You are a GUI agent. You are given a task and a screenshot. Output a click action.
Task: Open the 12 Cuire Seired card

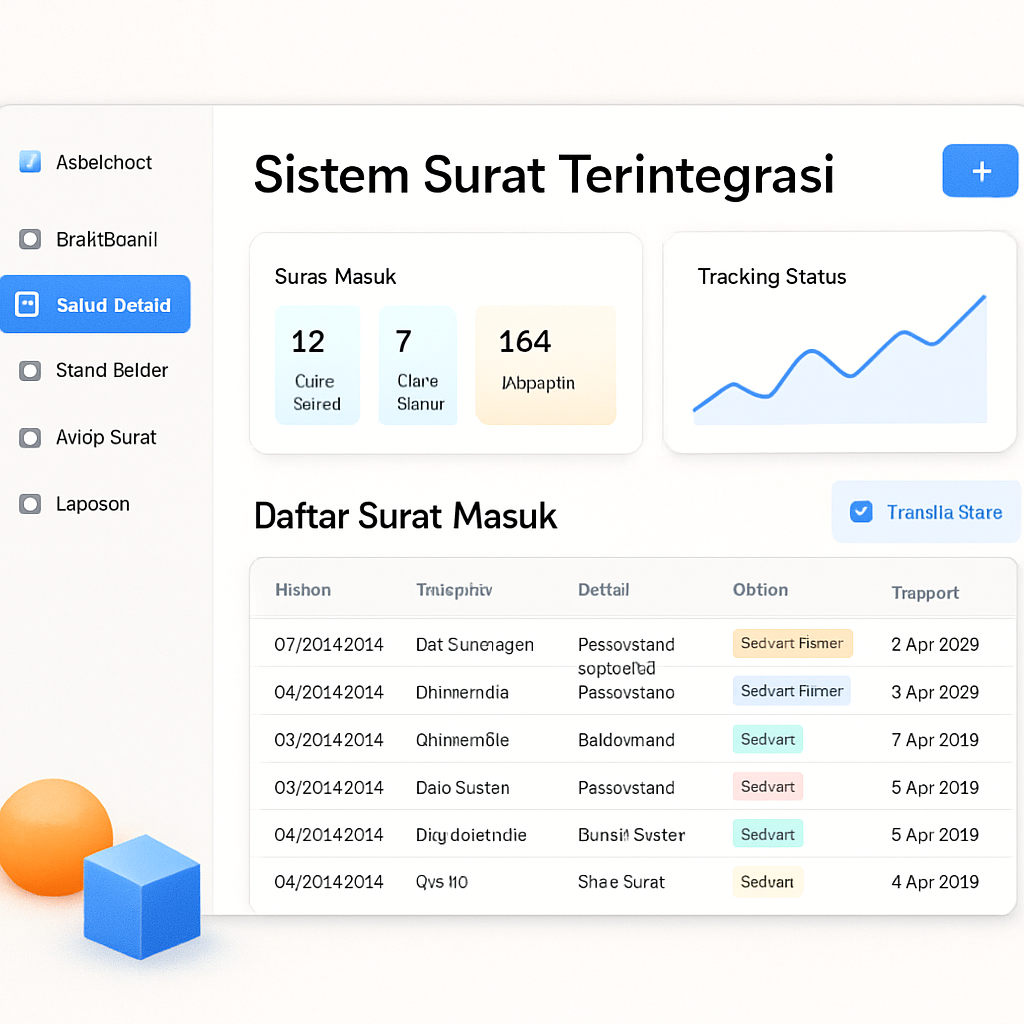pos(317,366)
